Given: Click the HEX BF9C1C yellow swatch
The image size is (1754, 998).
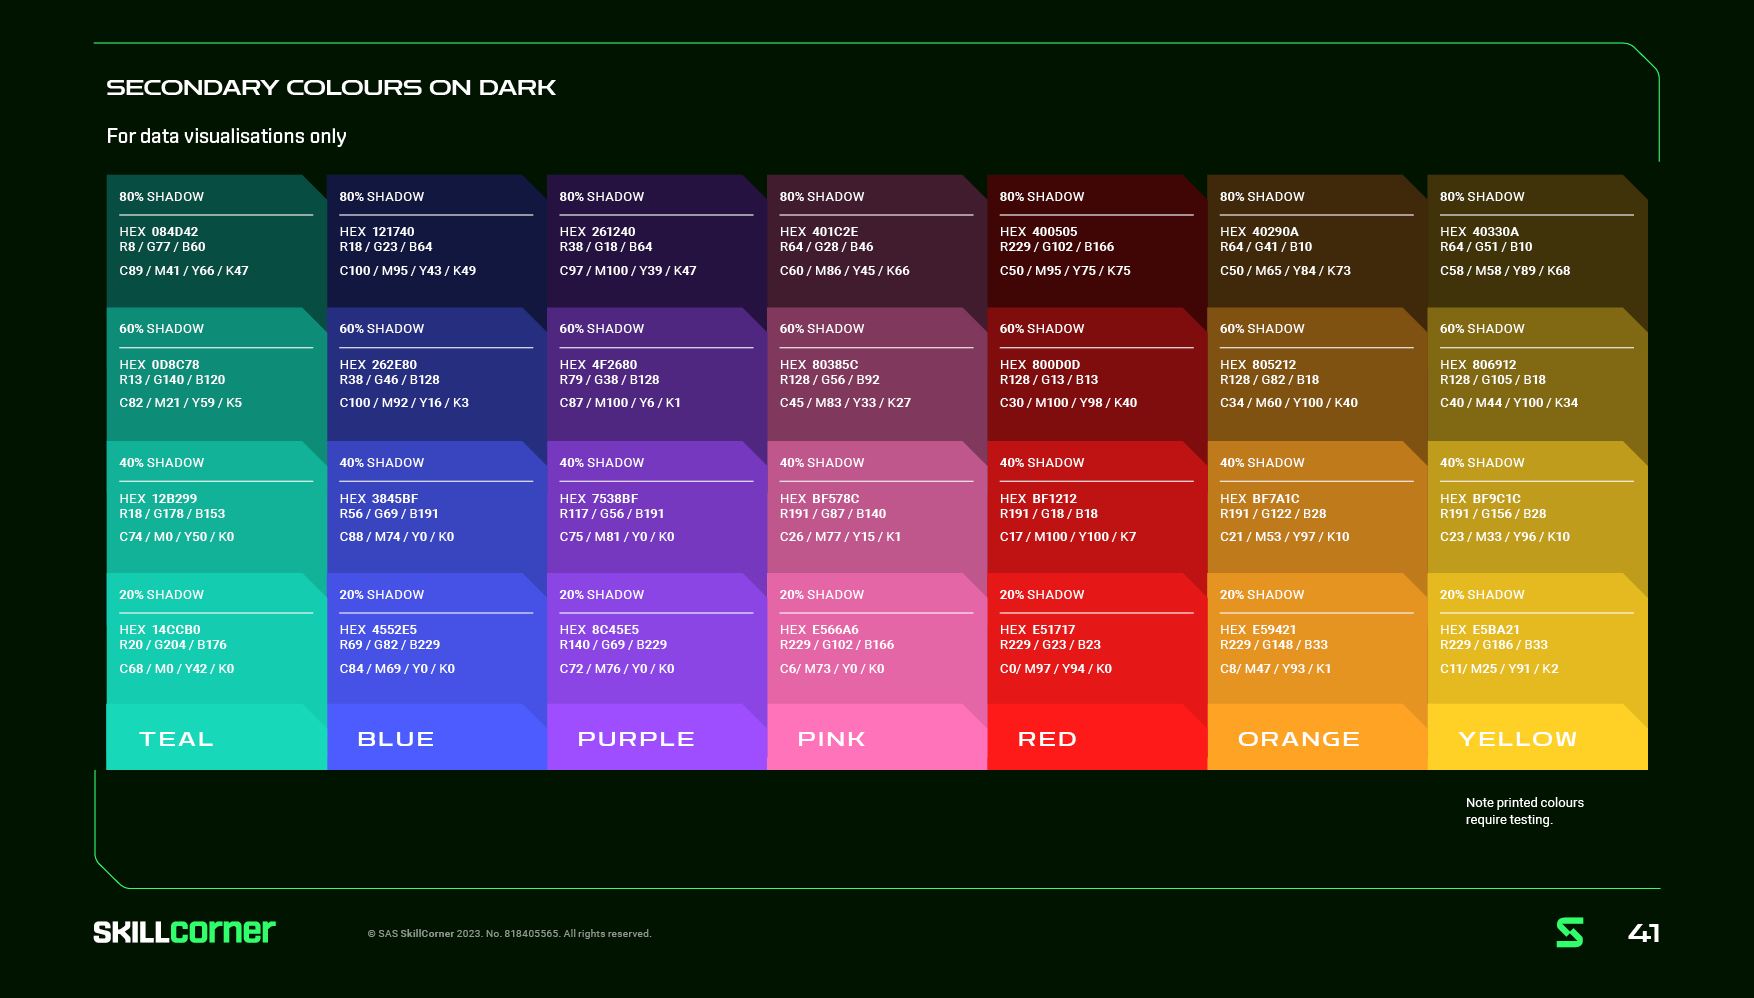Looking at the screenshot, I should 1537,507.
